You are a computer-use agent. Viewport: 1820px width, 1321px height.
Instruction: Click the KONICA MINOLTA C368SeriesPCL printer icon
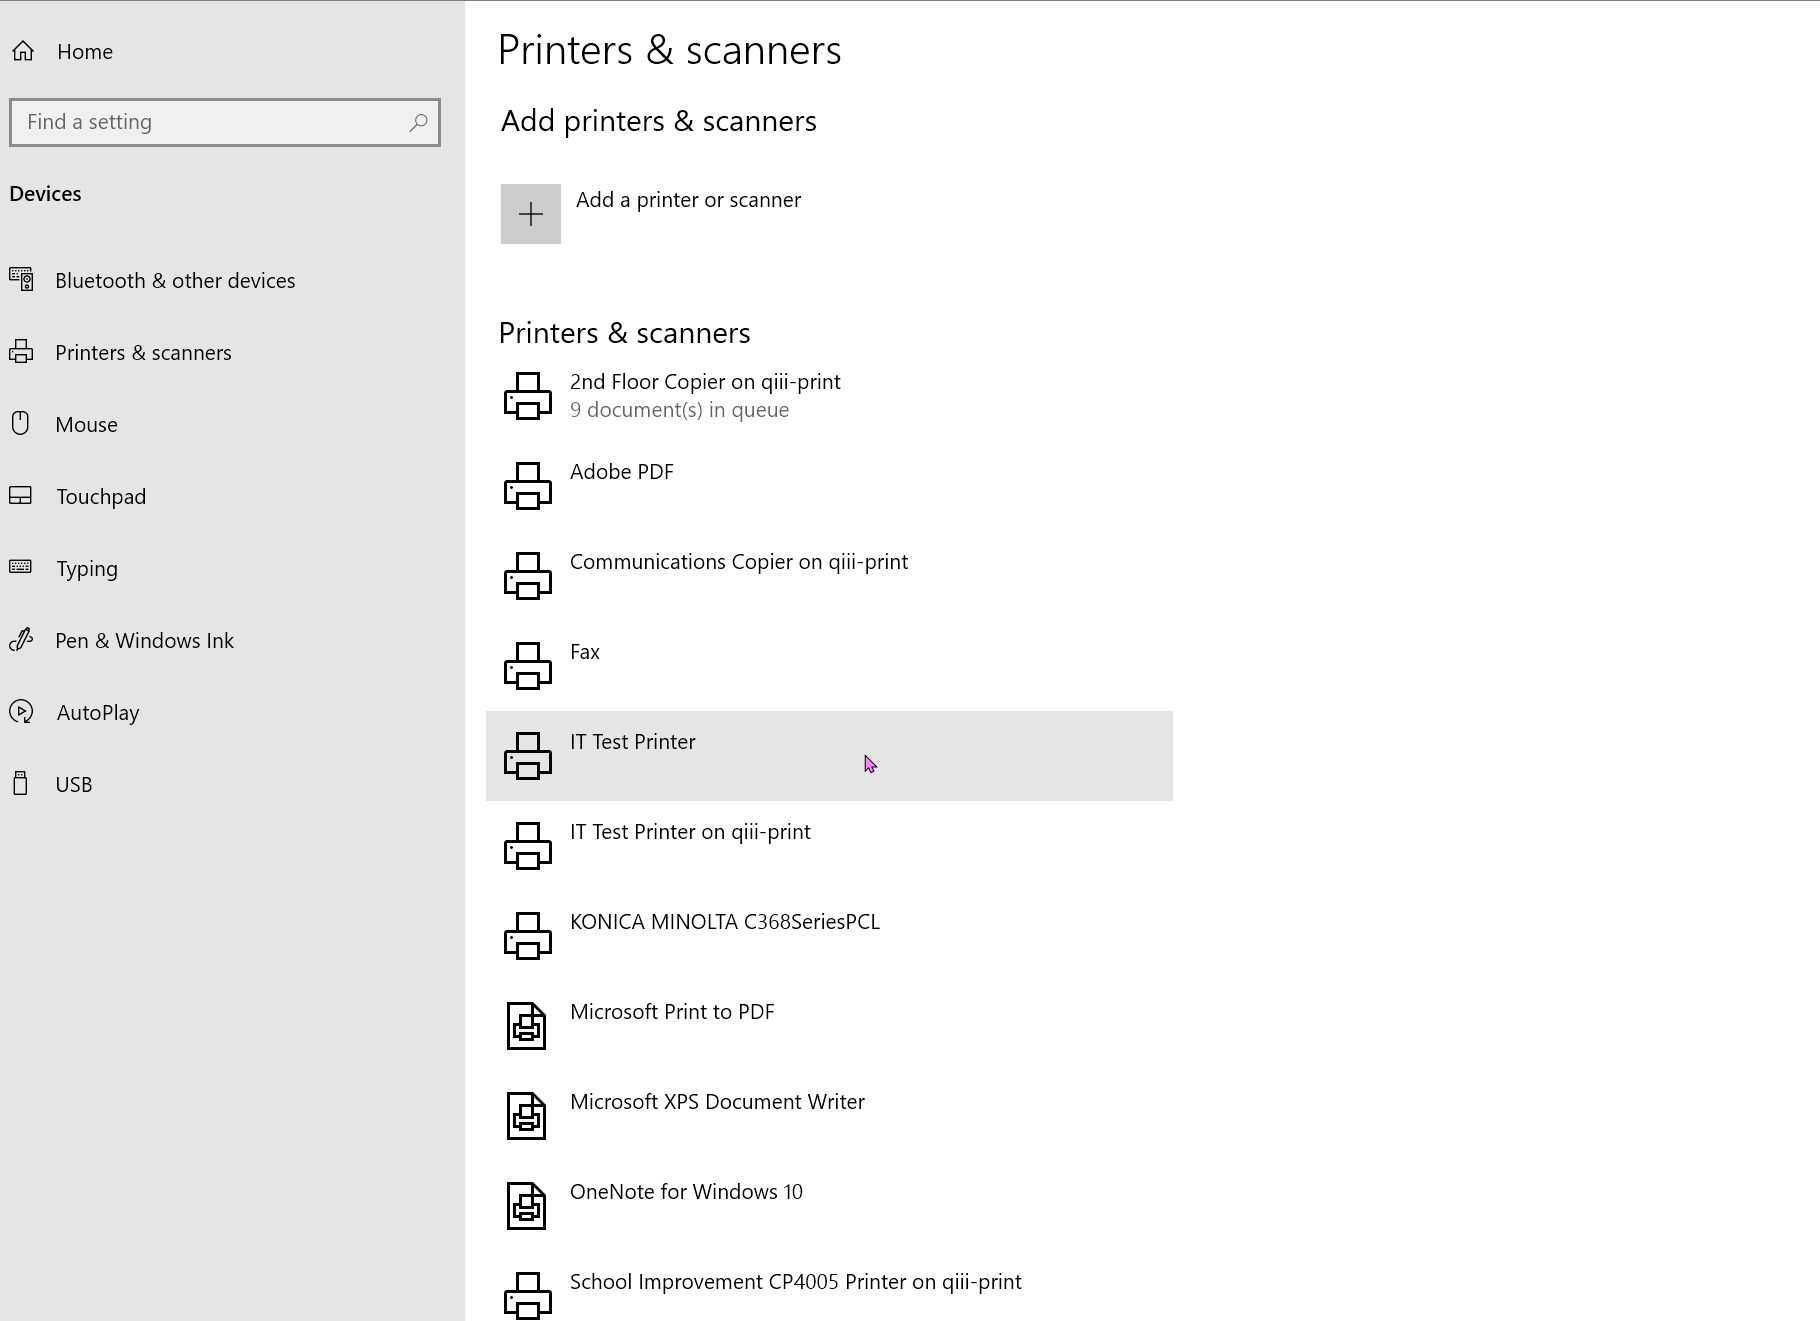coord(527,936)
